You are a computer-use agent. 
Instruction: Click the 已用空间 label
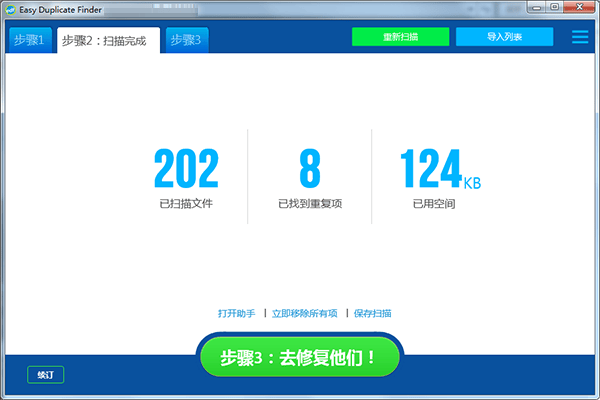point(434,204)
